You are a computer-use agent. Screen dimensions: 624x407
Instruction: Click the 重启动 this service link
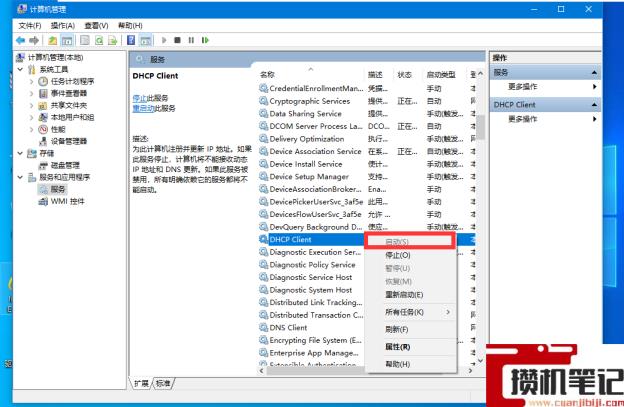click(x=143, y=108)
